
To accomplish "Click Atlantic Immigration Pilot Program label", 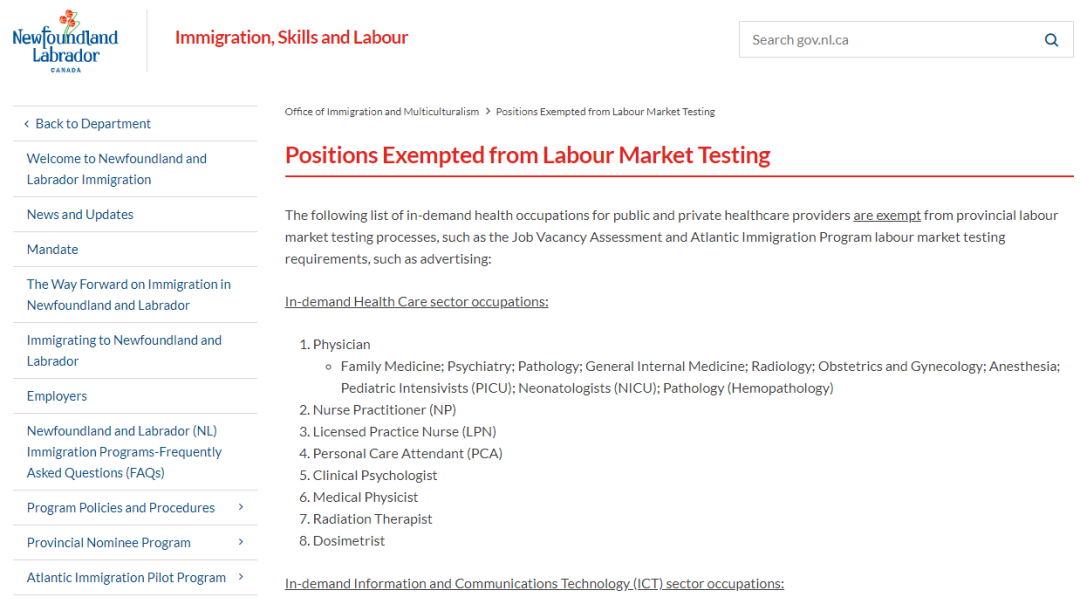I will pyautogui.click(x=126, y=577).
